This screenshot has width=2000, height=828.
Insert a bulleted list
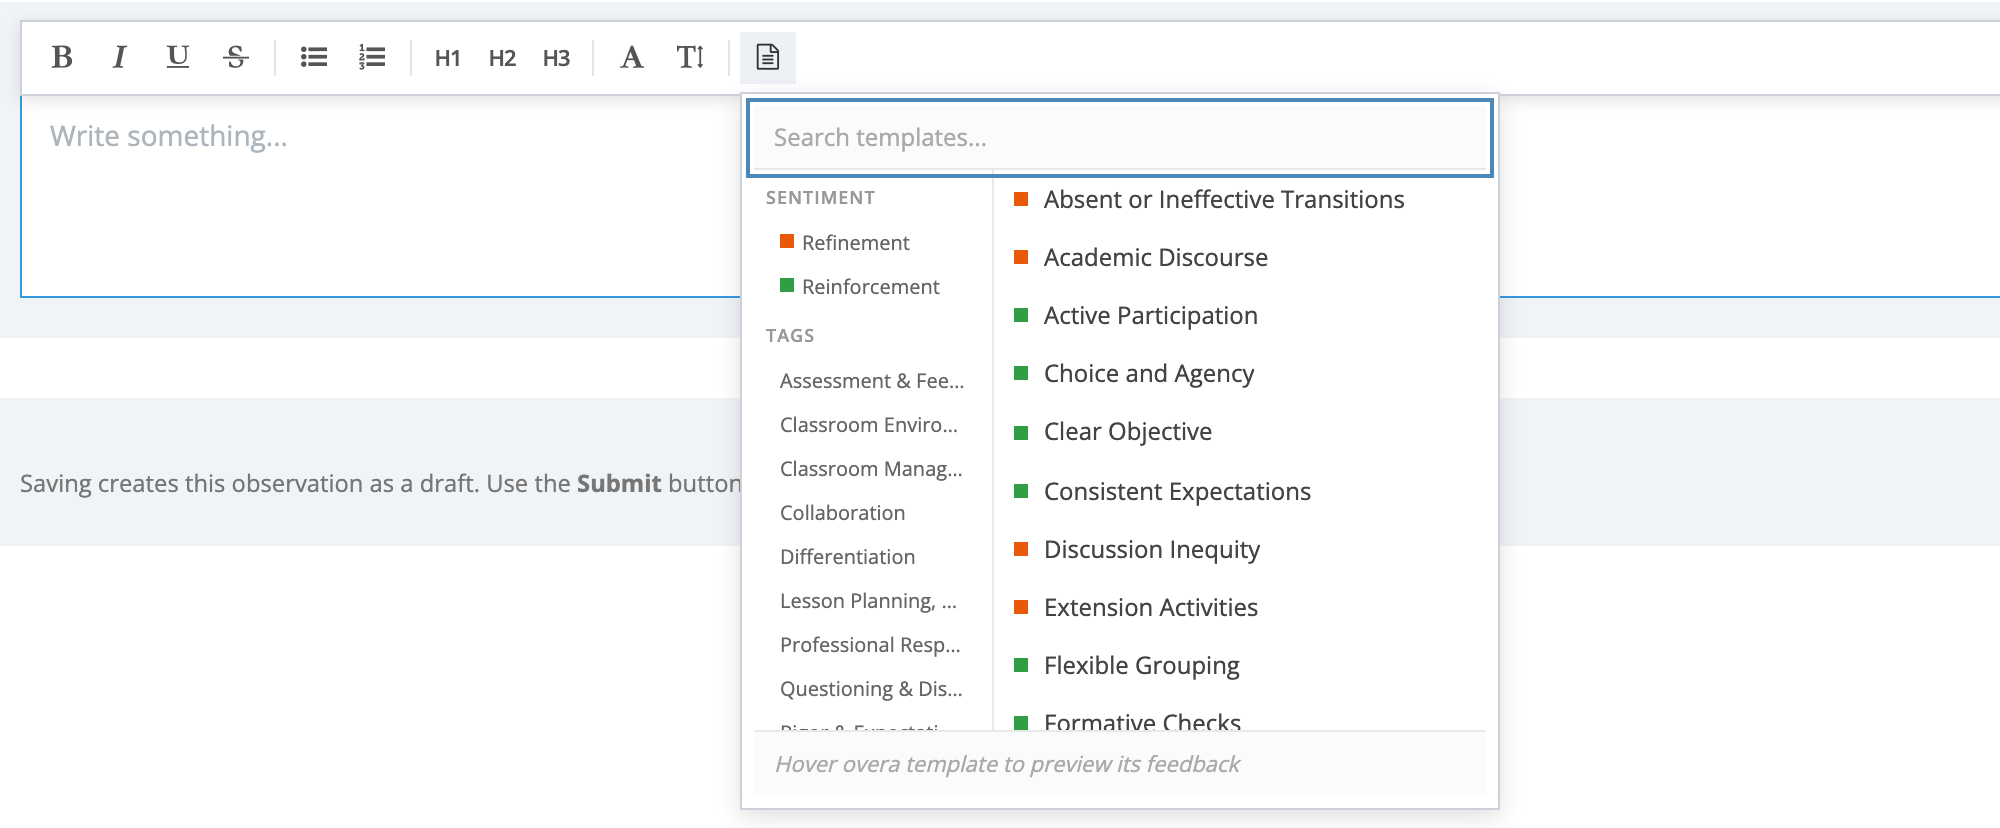[x=314, y=58]
